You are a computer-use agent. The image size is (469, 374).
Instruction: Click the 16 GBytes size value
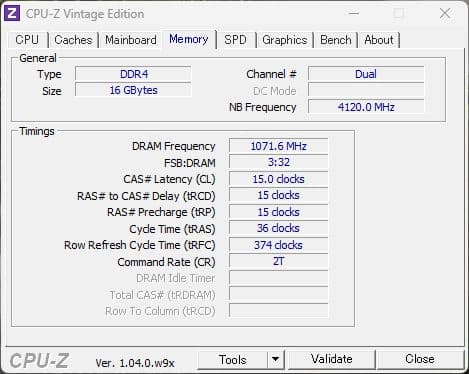(133, 90)
